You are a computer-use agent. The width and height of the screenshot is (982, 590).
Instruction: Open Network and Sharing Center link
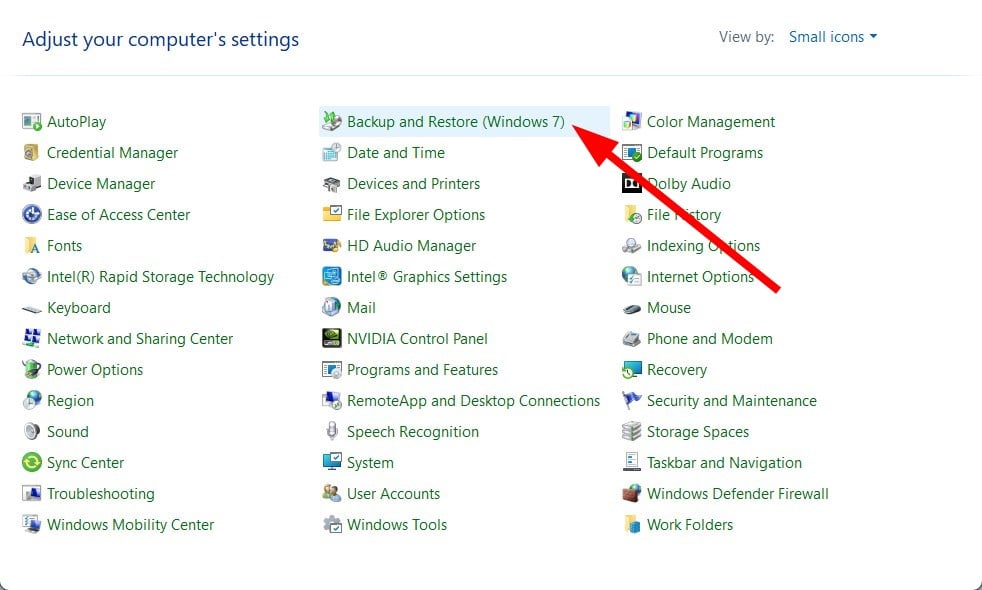(x=140, y=339)
